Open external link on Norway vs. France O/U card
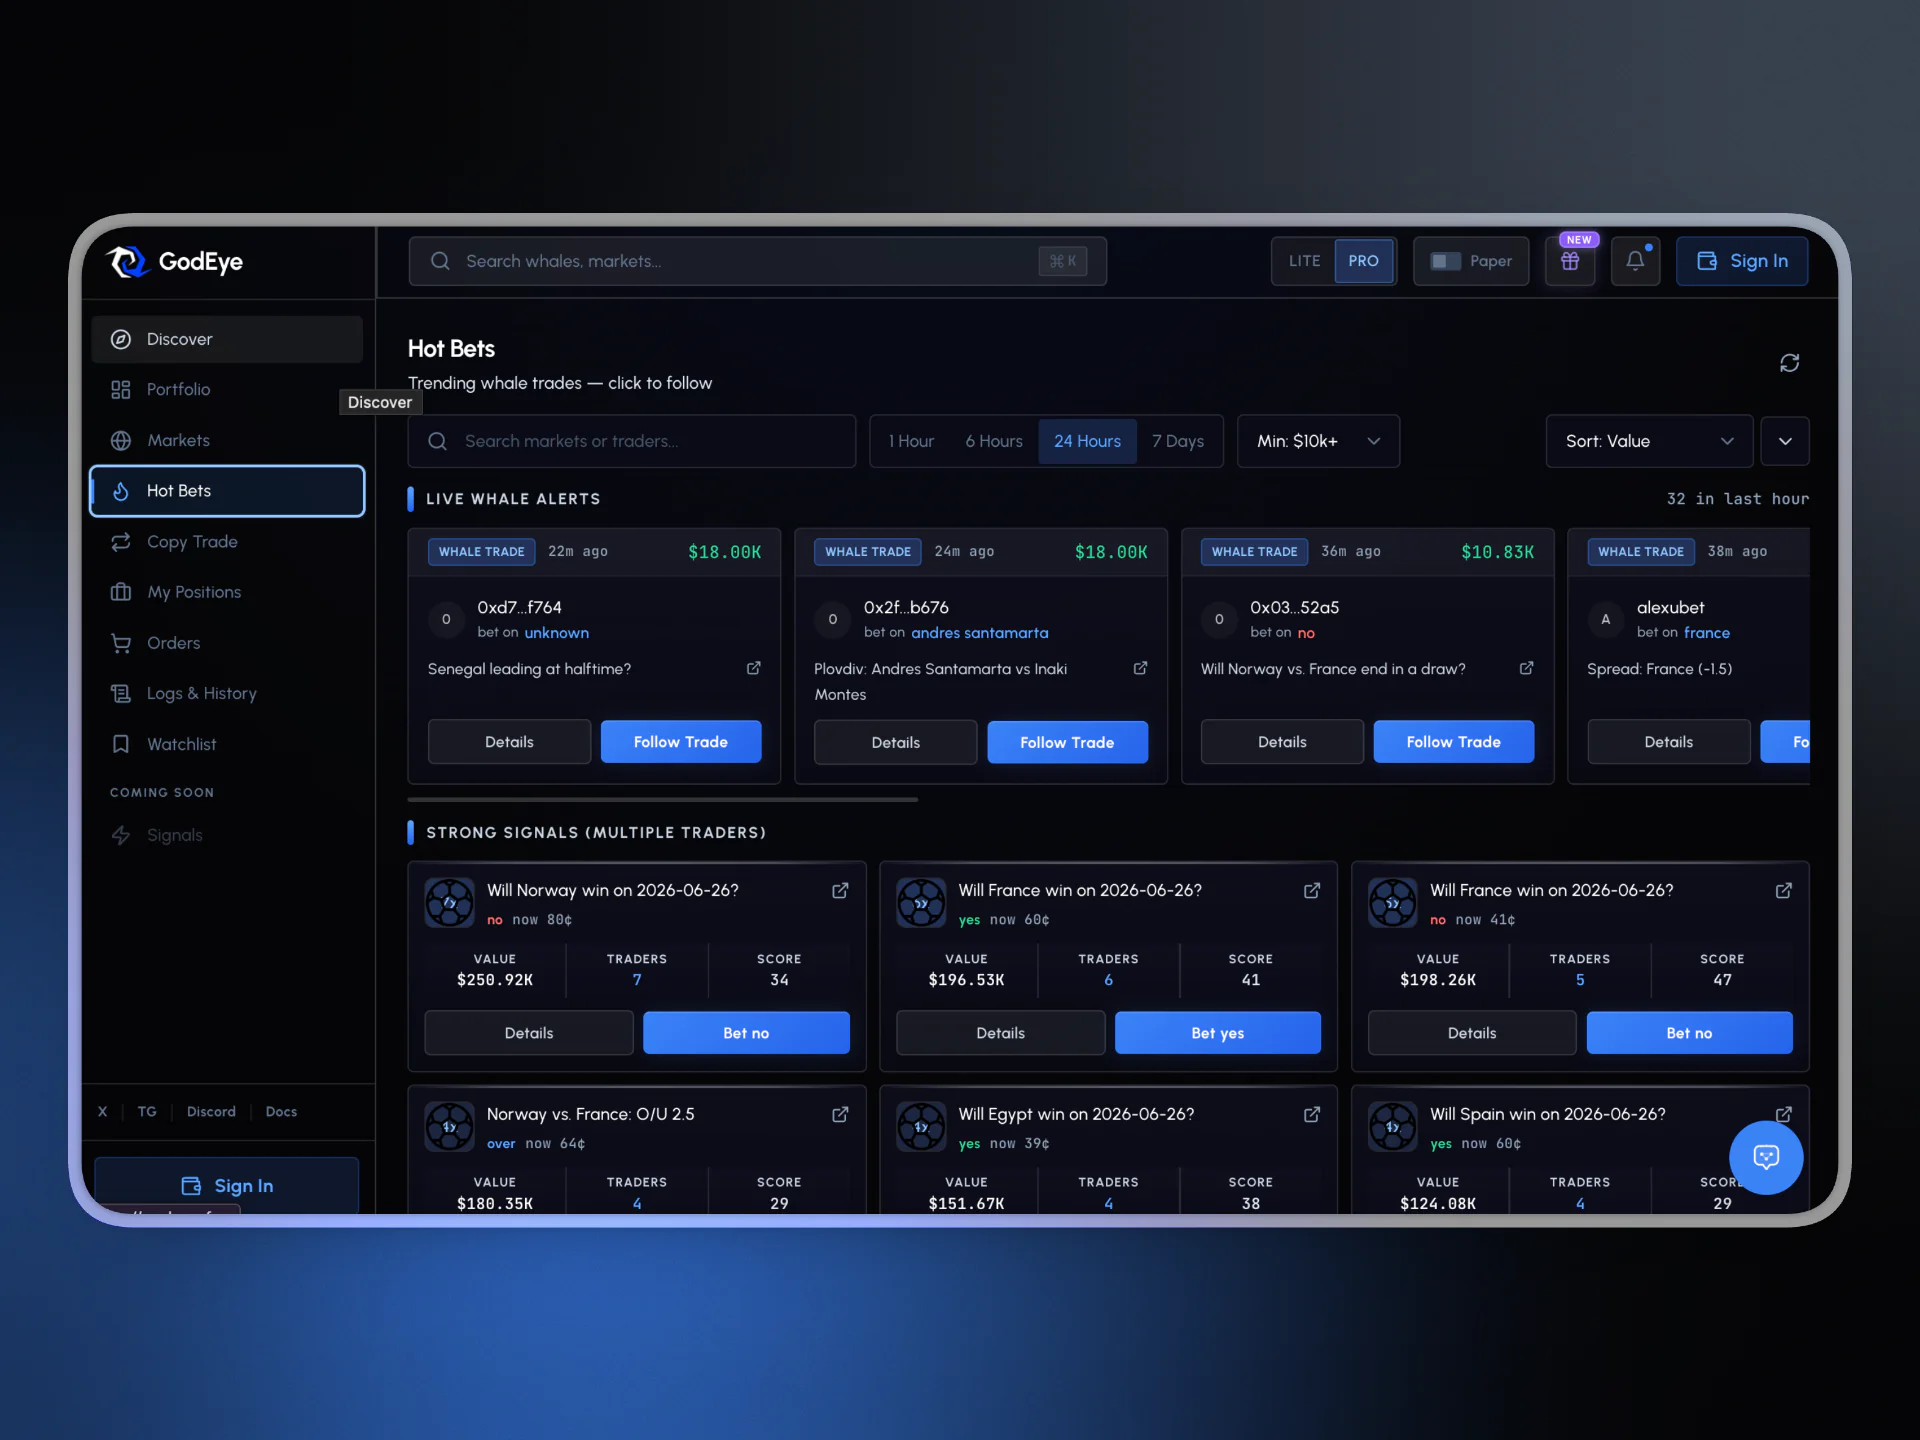The height and width of the screenshot is (1440, 1920). (x=840, y=1114)
